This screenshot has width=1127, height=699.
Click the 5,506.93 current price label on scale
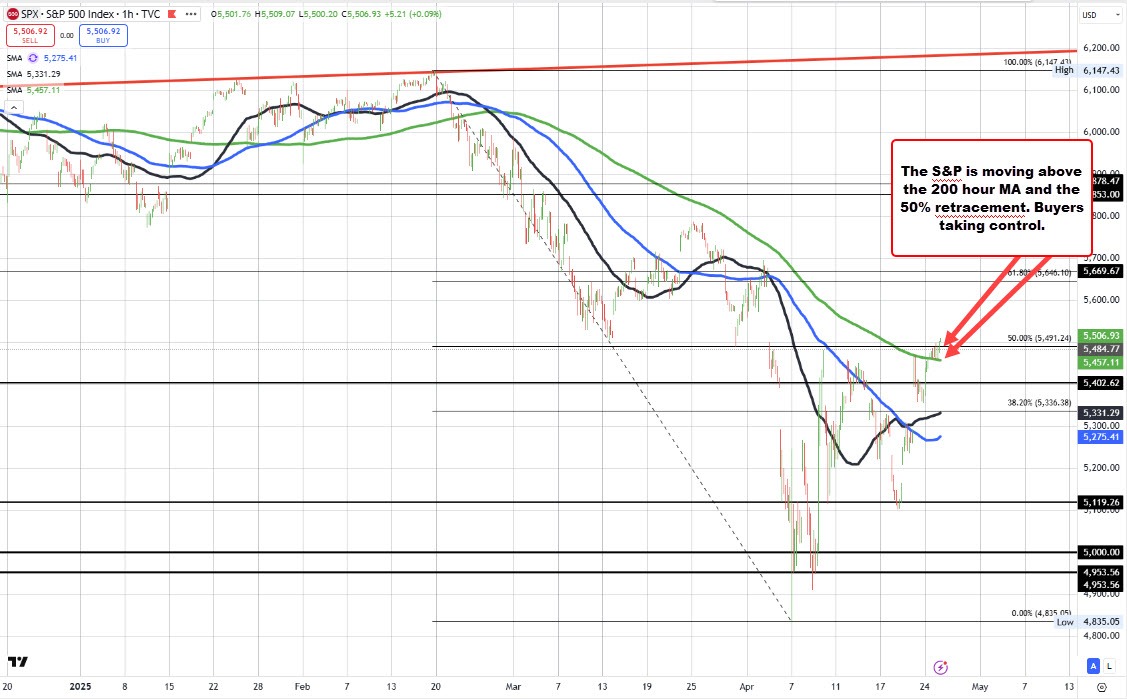click(1100, 336)
